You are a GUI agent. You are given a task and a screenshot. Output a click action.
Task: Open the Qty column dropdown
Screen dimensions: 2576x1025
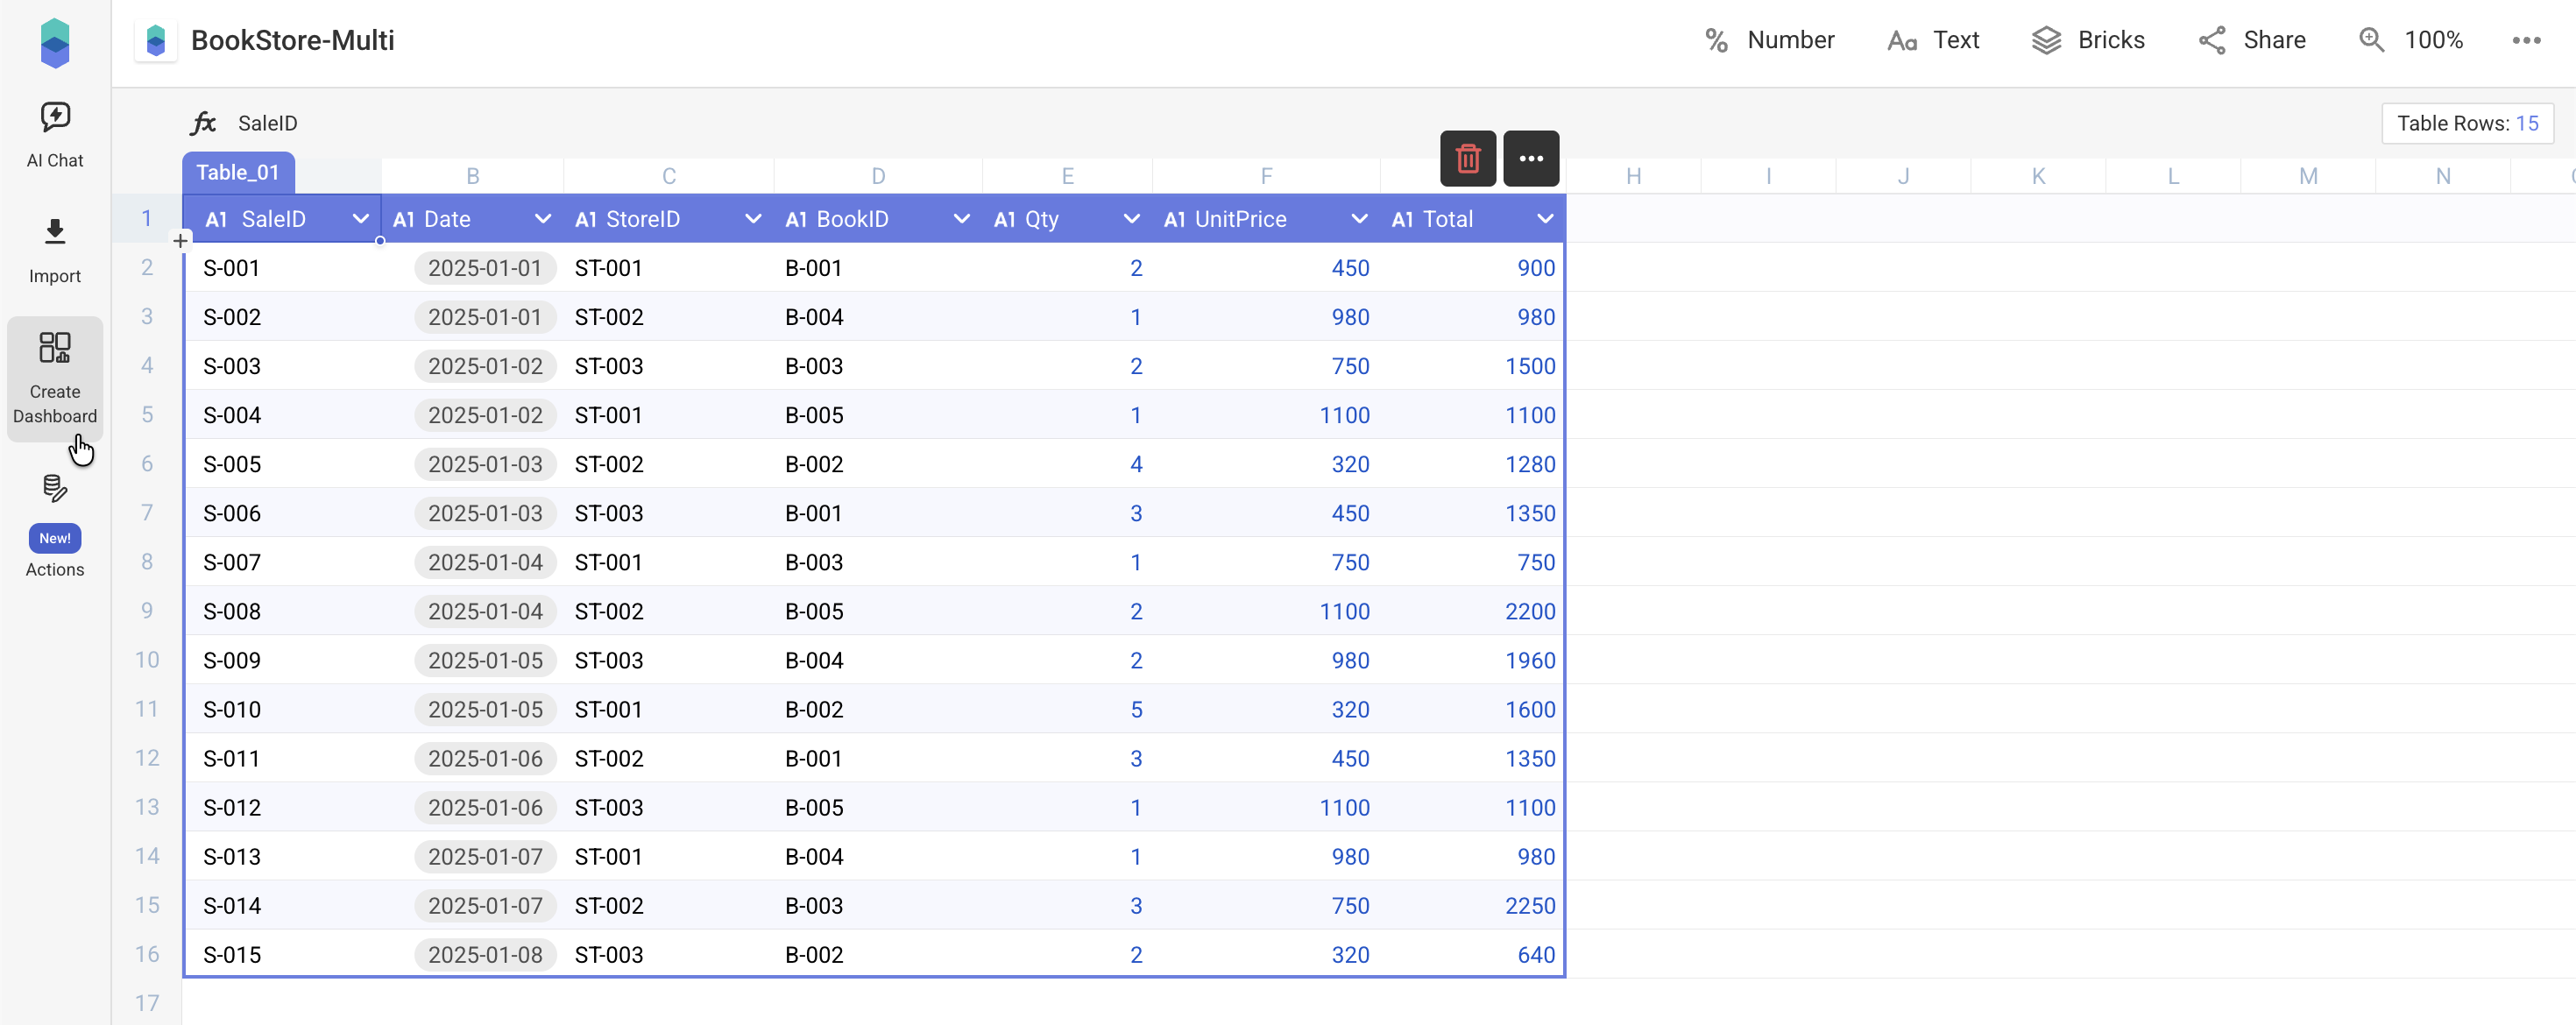[x=1131, y=219]
